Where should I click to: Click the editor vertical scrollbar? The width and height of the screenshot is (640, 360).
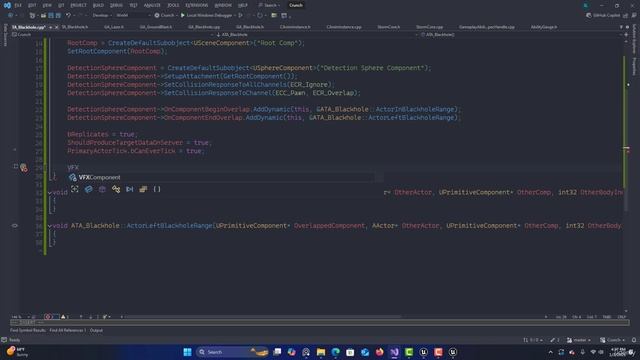tap(627, 176)
